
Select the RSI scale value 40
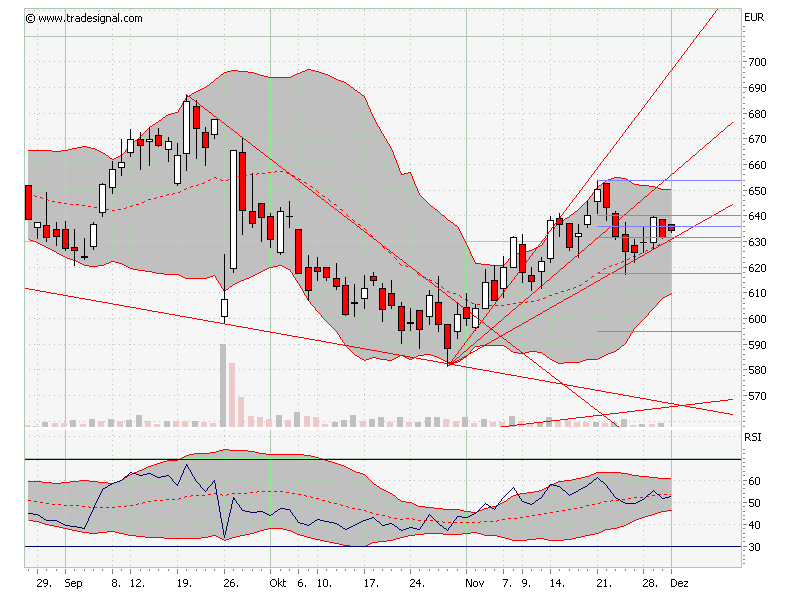754,525
